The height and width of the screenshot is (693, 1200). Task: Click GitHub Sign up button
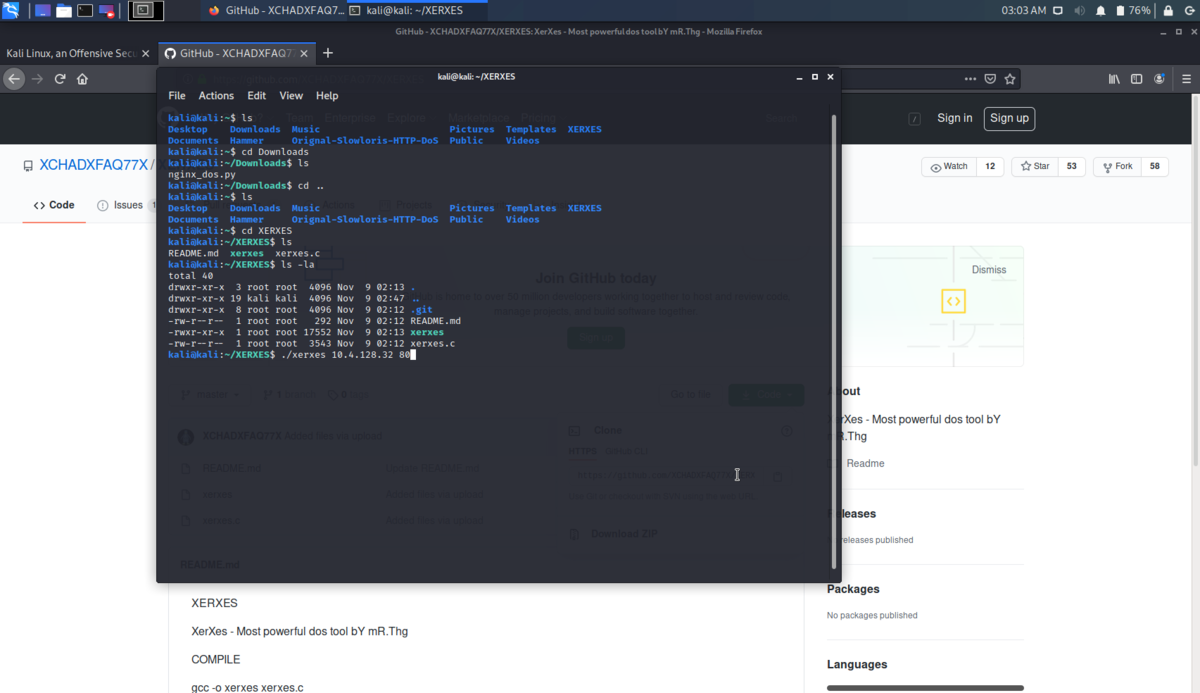pyautogui.click(x=1009, y=118)
